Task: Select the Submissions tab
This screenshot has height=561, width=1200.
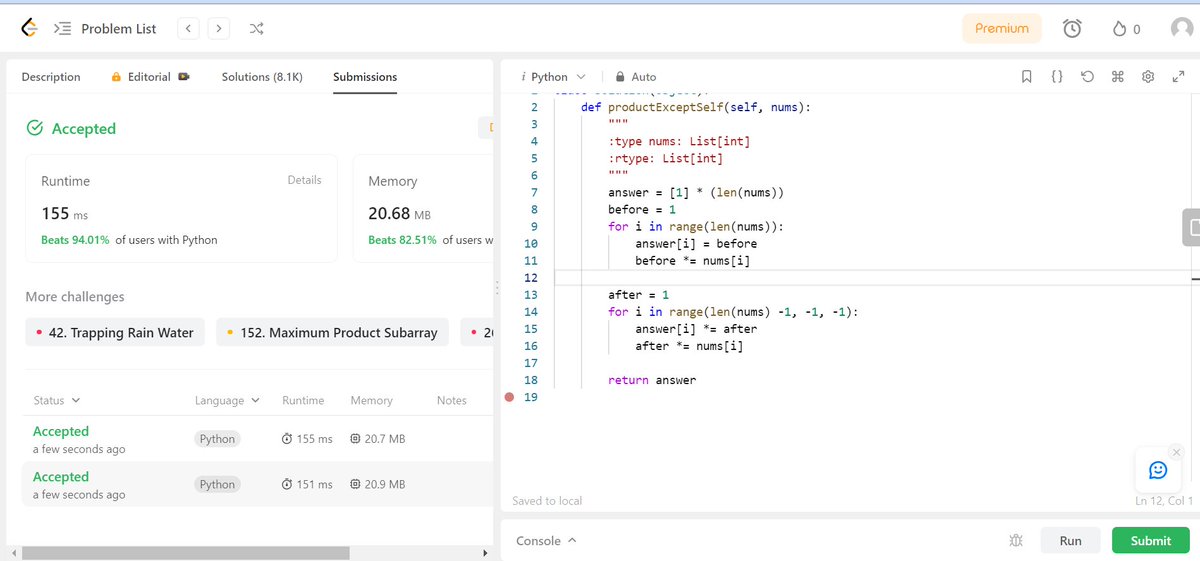Action: (x=365, y=77)
